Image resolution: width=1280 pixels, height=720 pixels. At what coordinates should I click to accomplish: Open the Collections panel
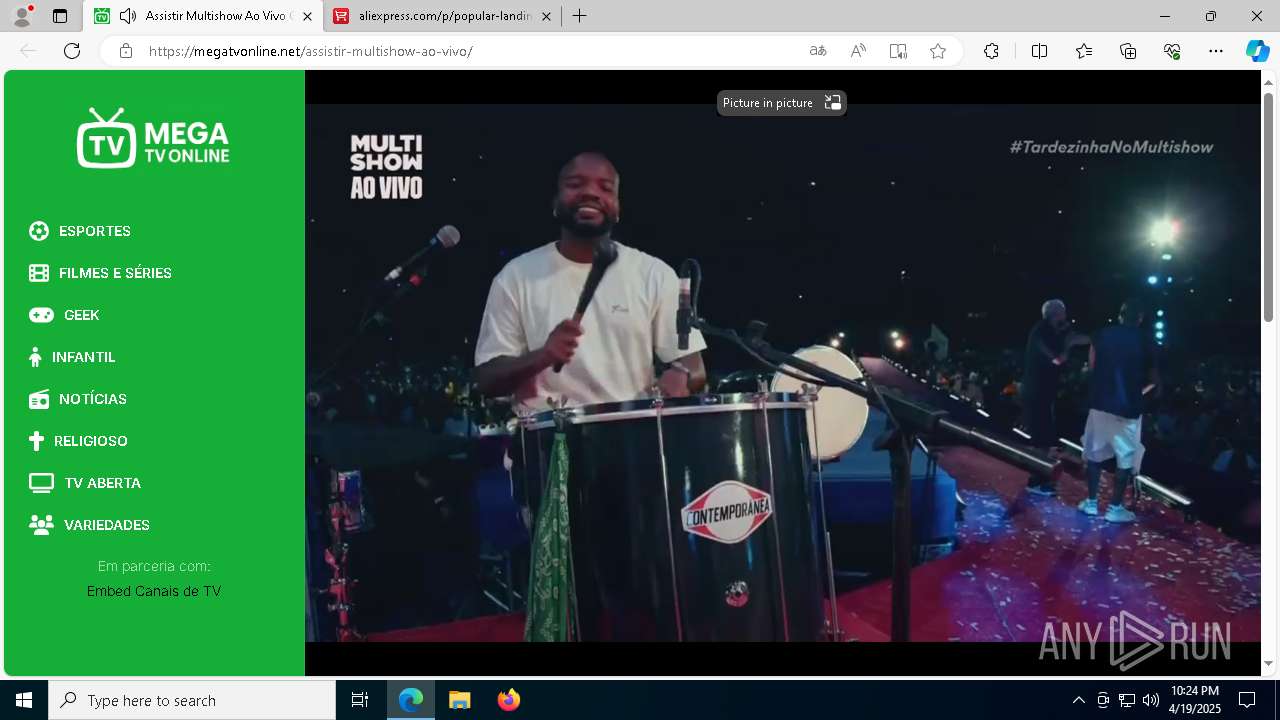point(1128,51)
